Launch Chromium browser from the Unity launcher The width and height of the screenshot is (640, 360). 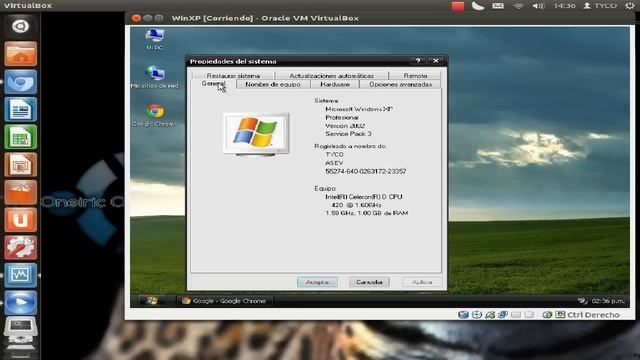tap(20, 81)
